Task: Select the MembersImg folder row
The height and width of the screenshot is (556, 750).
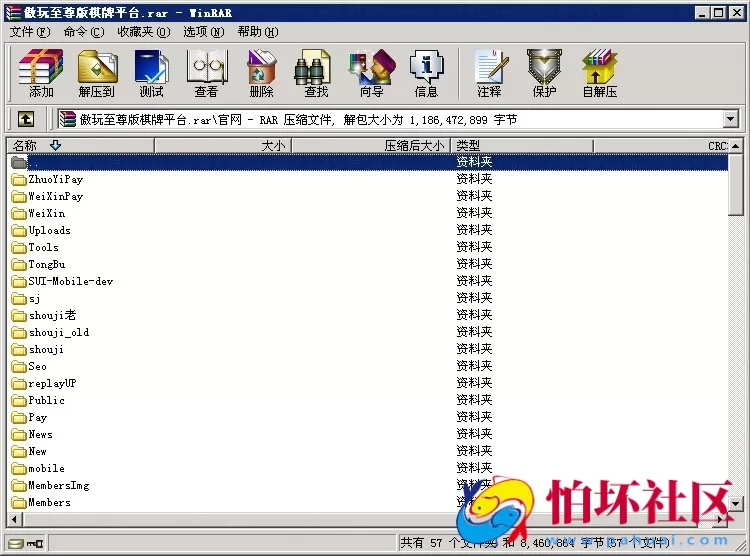Action: 368,486
